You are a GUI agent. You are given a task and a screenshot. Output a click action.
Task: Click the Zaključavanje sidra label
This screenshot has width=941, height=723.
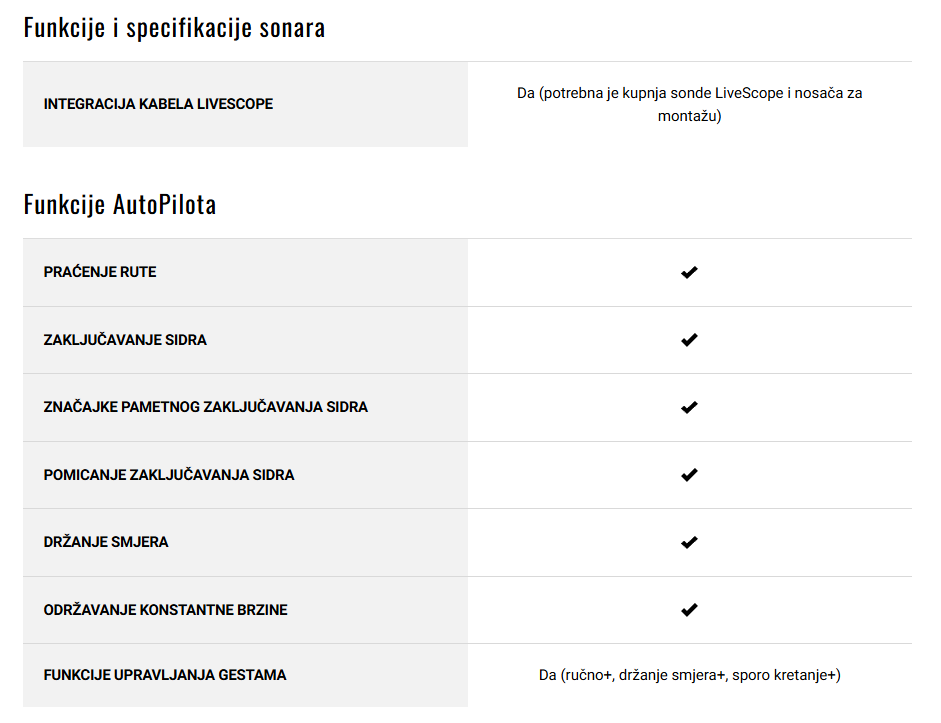pos(125,340)
